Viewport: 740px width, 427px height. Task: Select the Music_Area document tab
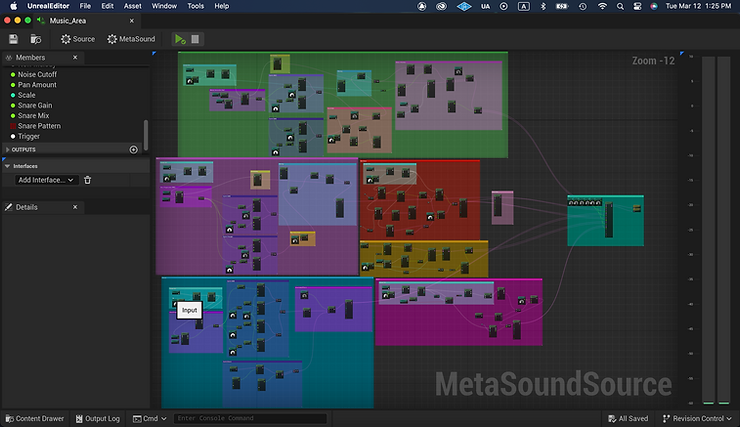tap(68, 21)
